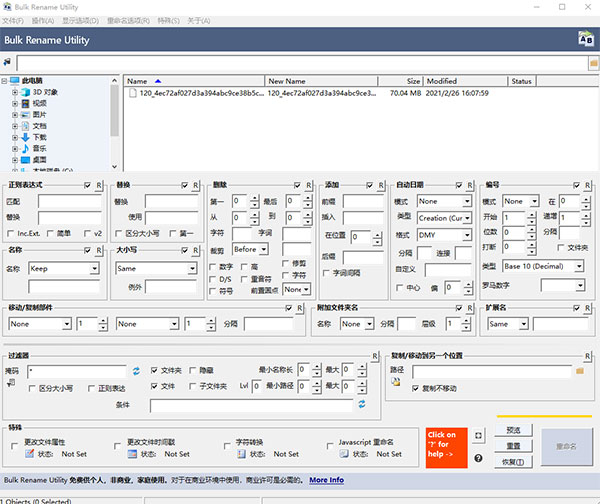Image resolution: width=600 pixels, height=504 pixels.
Task: Click the expand window square icon
Action: click(478, 435)
